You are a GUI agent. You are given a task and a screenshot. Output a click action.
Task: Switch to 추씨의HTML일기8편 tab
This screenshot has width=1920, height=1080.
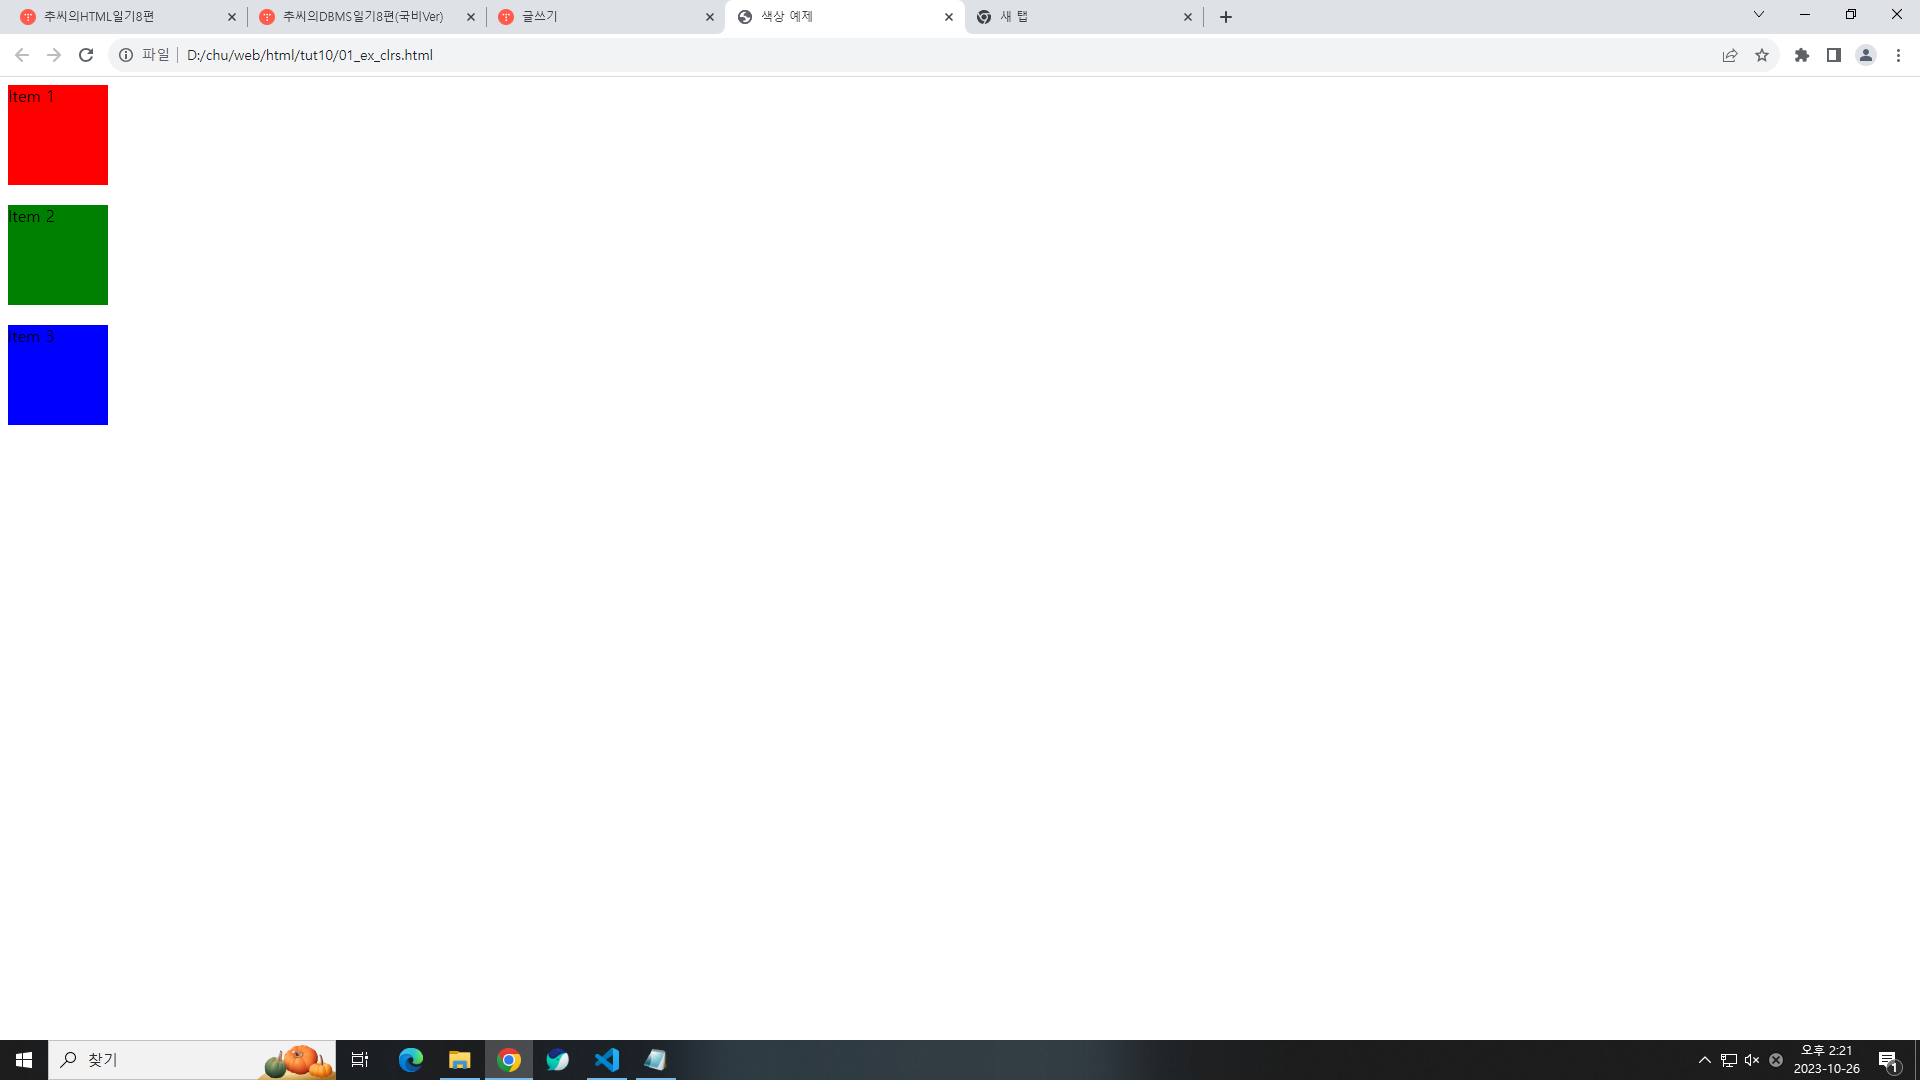[120, 17]
